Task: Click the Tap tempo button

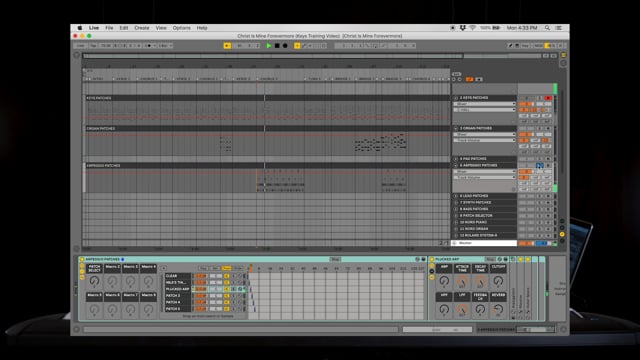Action: point(93,46)
